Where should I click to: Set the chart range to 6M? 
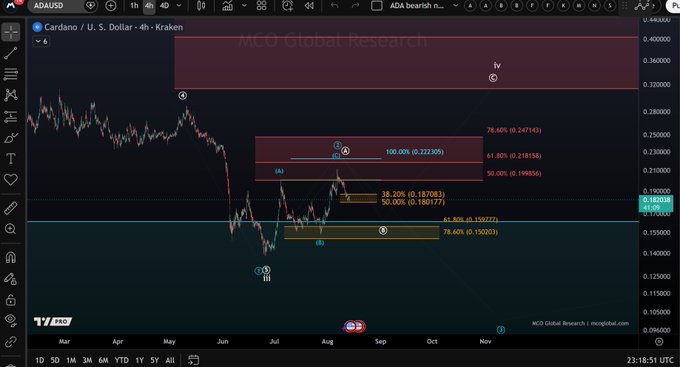[x=103, y=360]
